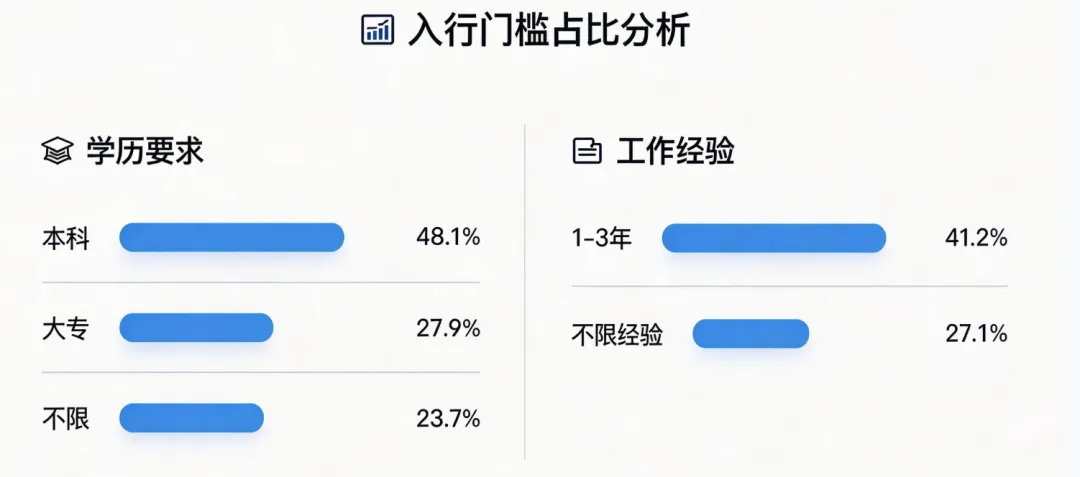Click the 41.2% value
1080x477 pixels.
tap(976, 238)
